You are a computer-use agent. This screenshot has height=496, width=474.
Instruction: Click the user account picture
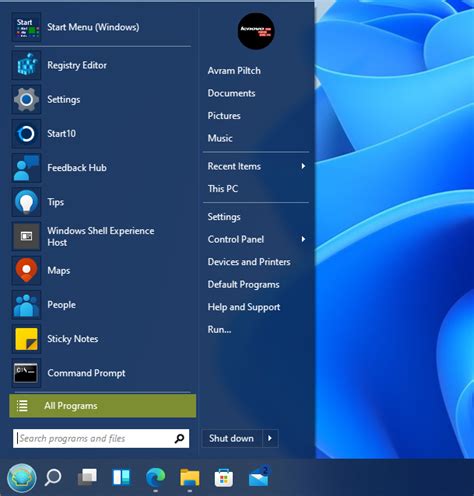[256, 31]
